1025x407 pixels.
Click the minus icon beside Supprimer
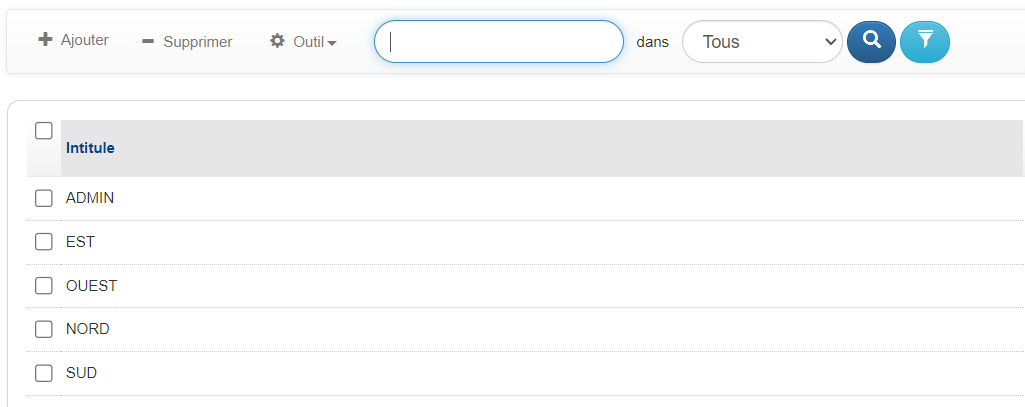click(148, 42)
